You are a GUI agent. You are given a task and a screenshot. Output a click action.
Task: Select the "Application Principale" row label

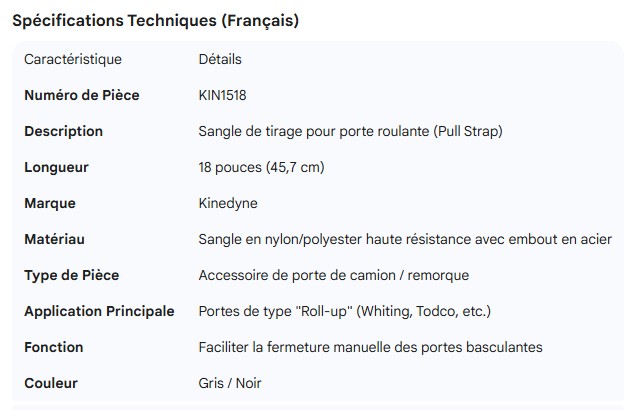click(x=99, y=311)
